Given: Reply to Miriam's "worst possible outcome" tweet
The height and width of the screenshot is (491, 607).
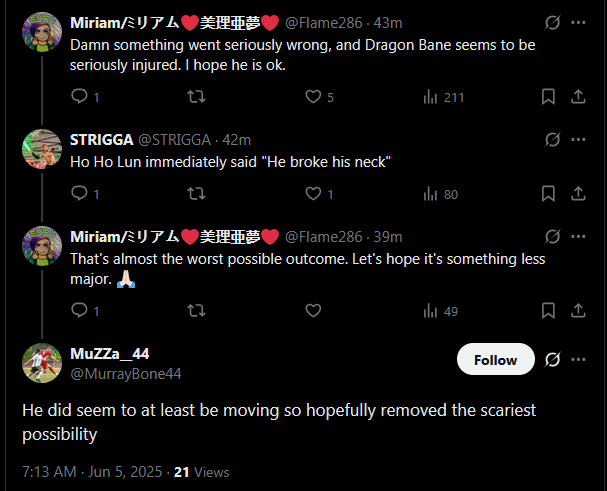Looking at the screenshot, I should coord(80,311).
